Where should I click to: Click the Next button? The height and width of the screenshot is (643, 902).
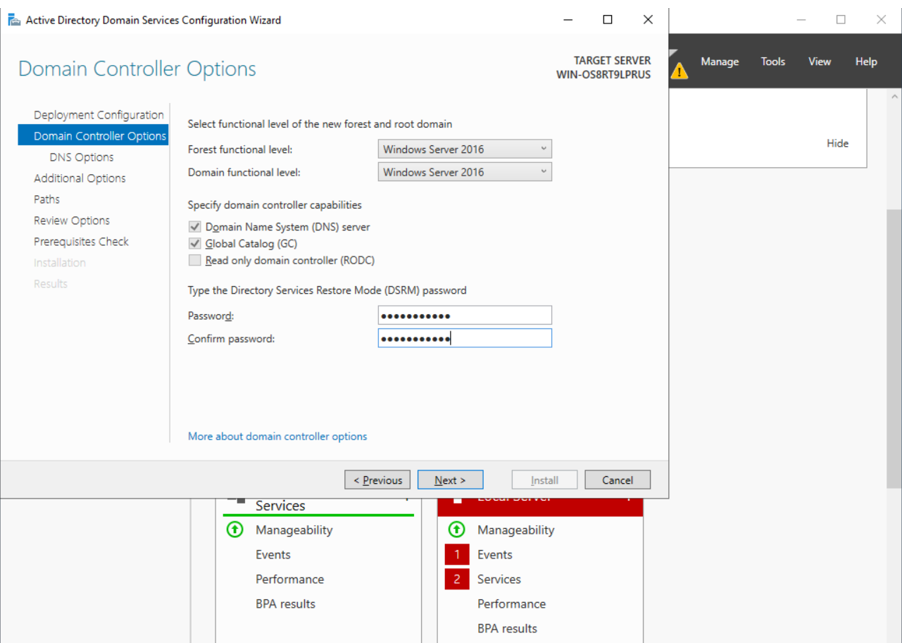click(450, 480)
